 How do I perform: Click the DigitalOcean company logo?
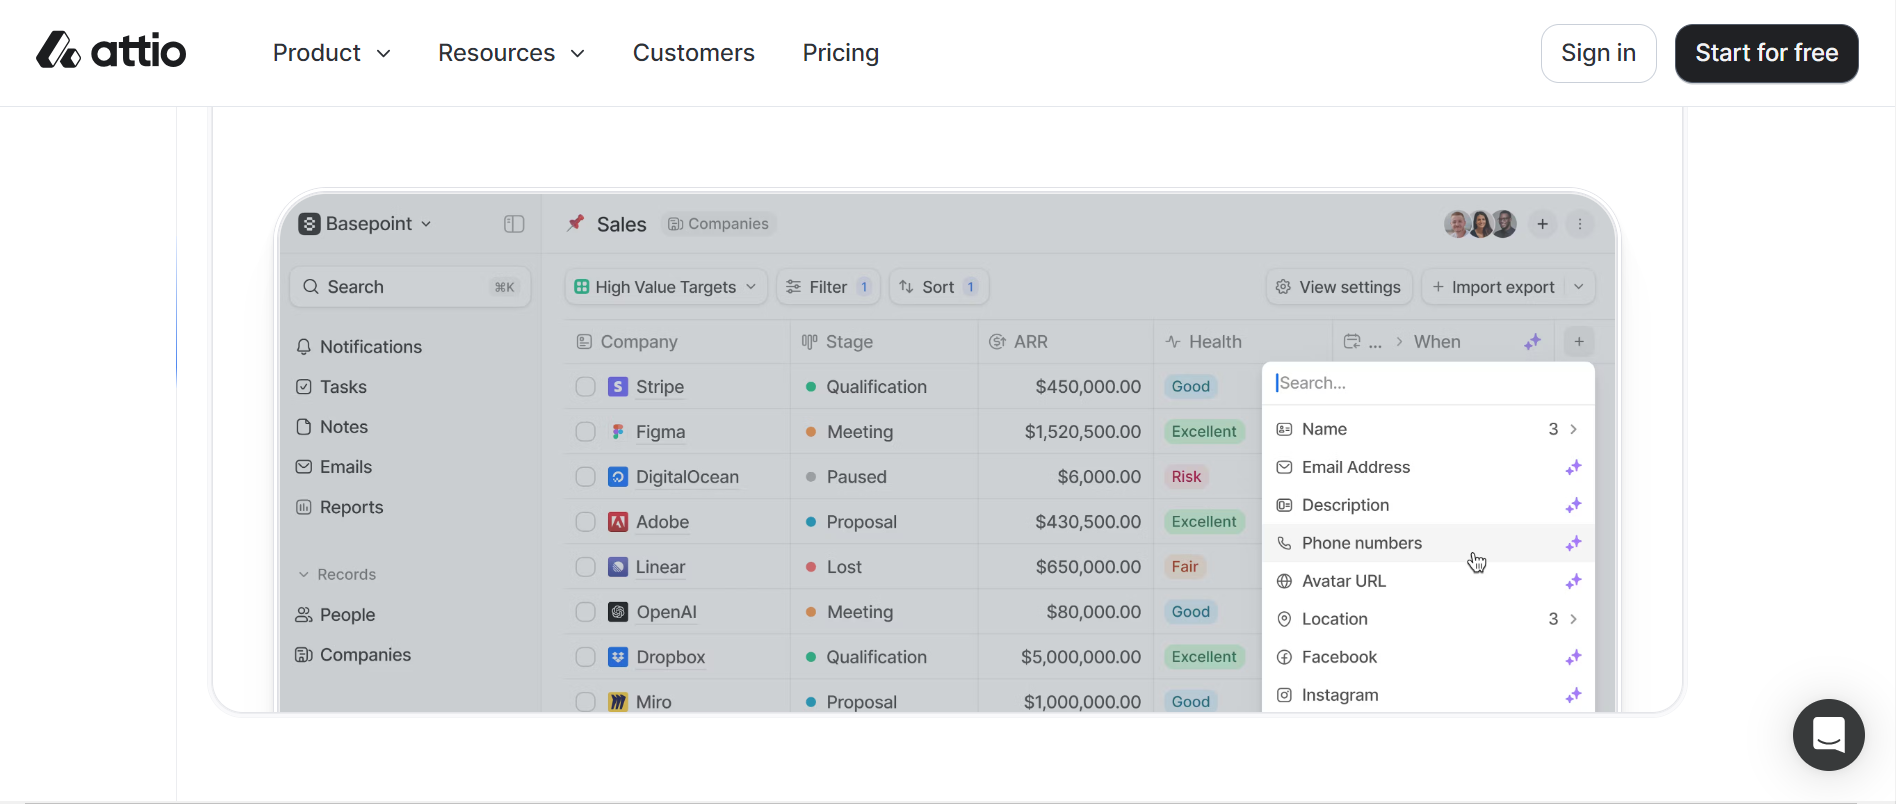[x=618, y=476]
